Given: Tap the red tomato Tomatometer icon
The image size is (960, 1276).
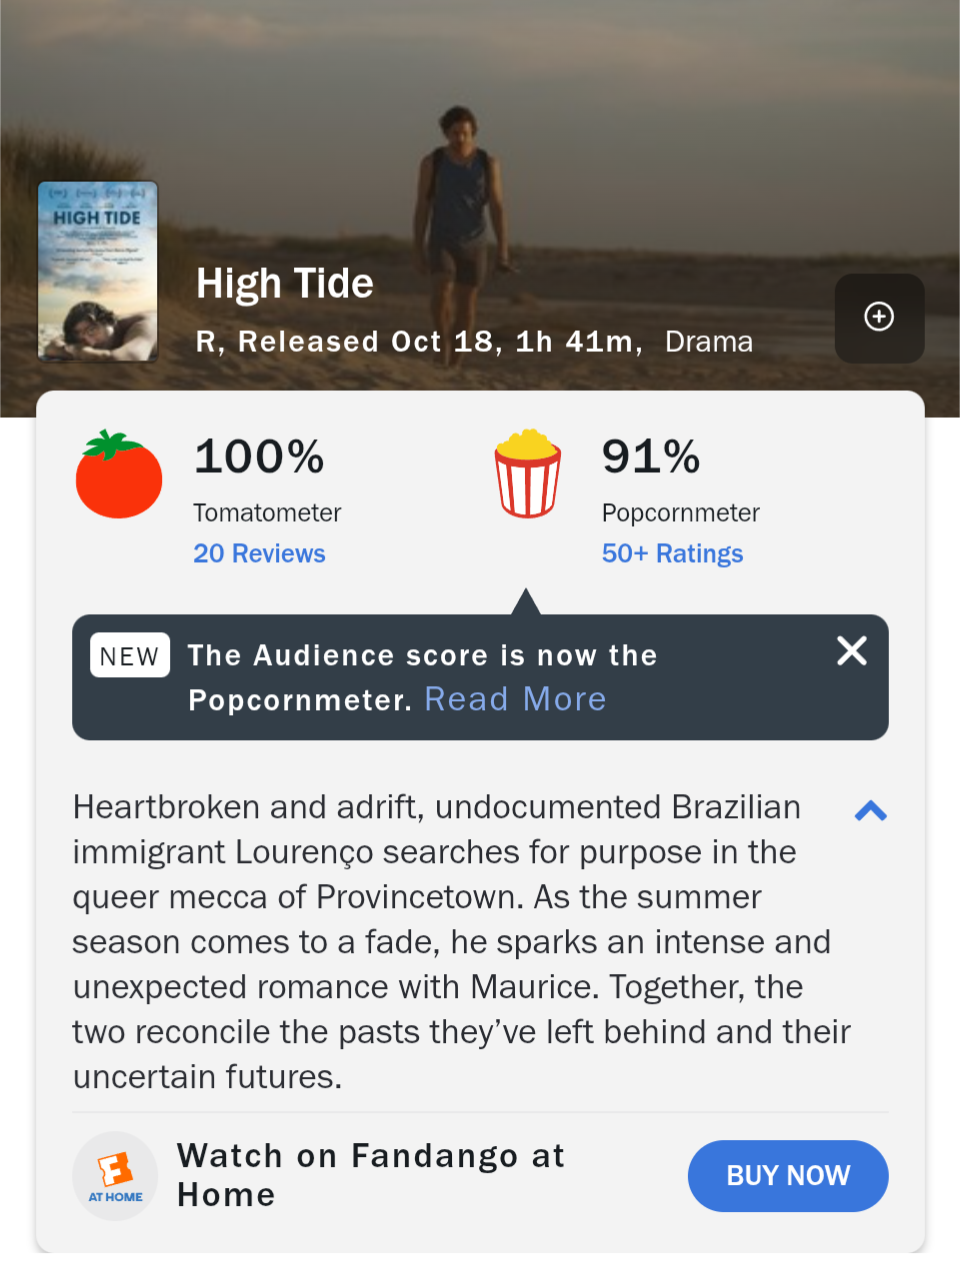Looking at the screenshot, I should tap(119, 475).
